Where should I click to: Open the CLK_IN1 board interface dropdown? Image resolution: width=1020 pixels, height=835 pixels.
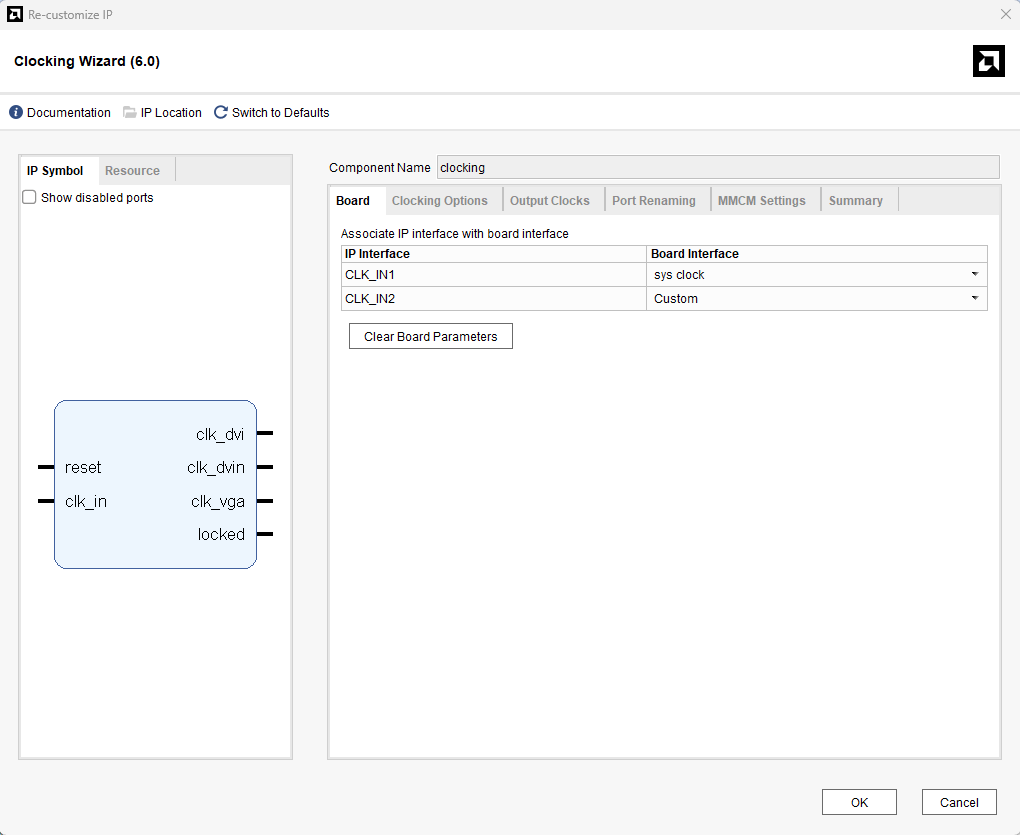(973, 275)
